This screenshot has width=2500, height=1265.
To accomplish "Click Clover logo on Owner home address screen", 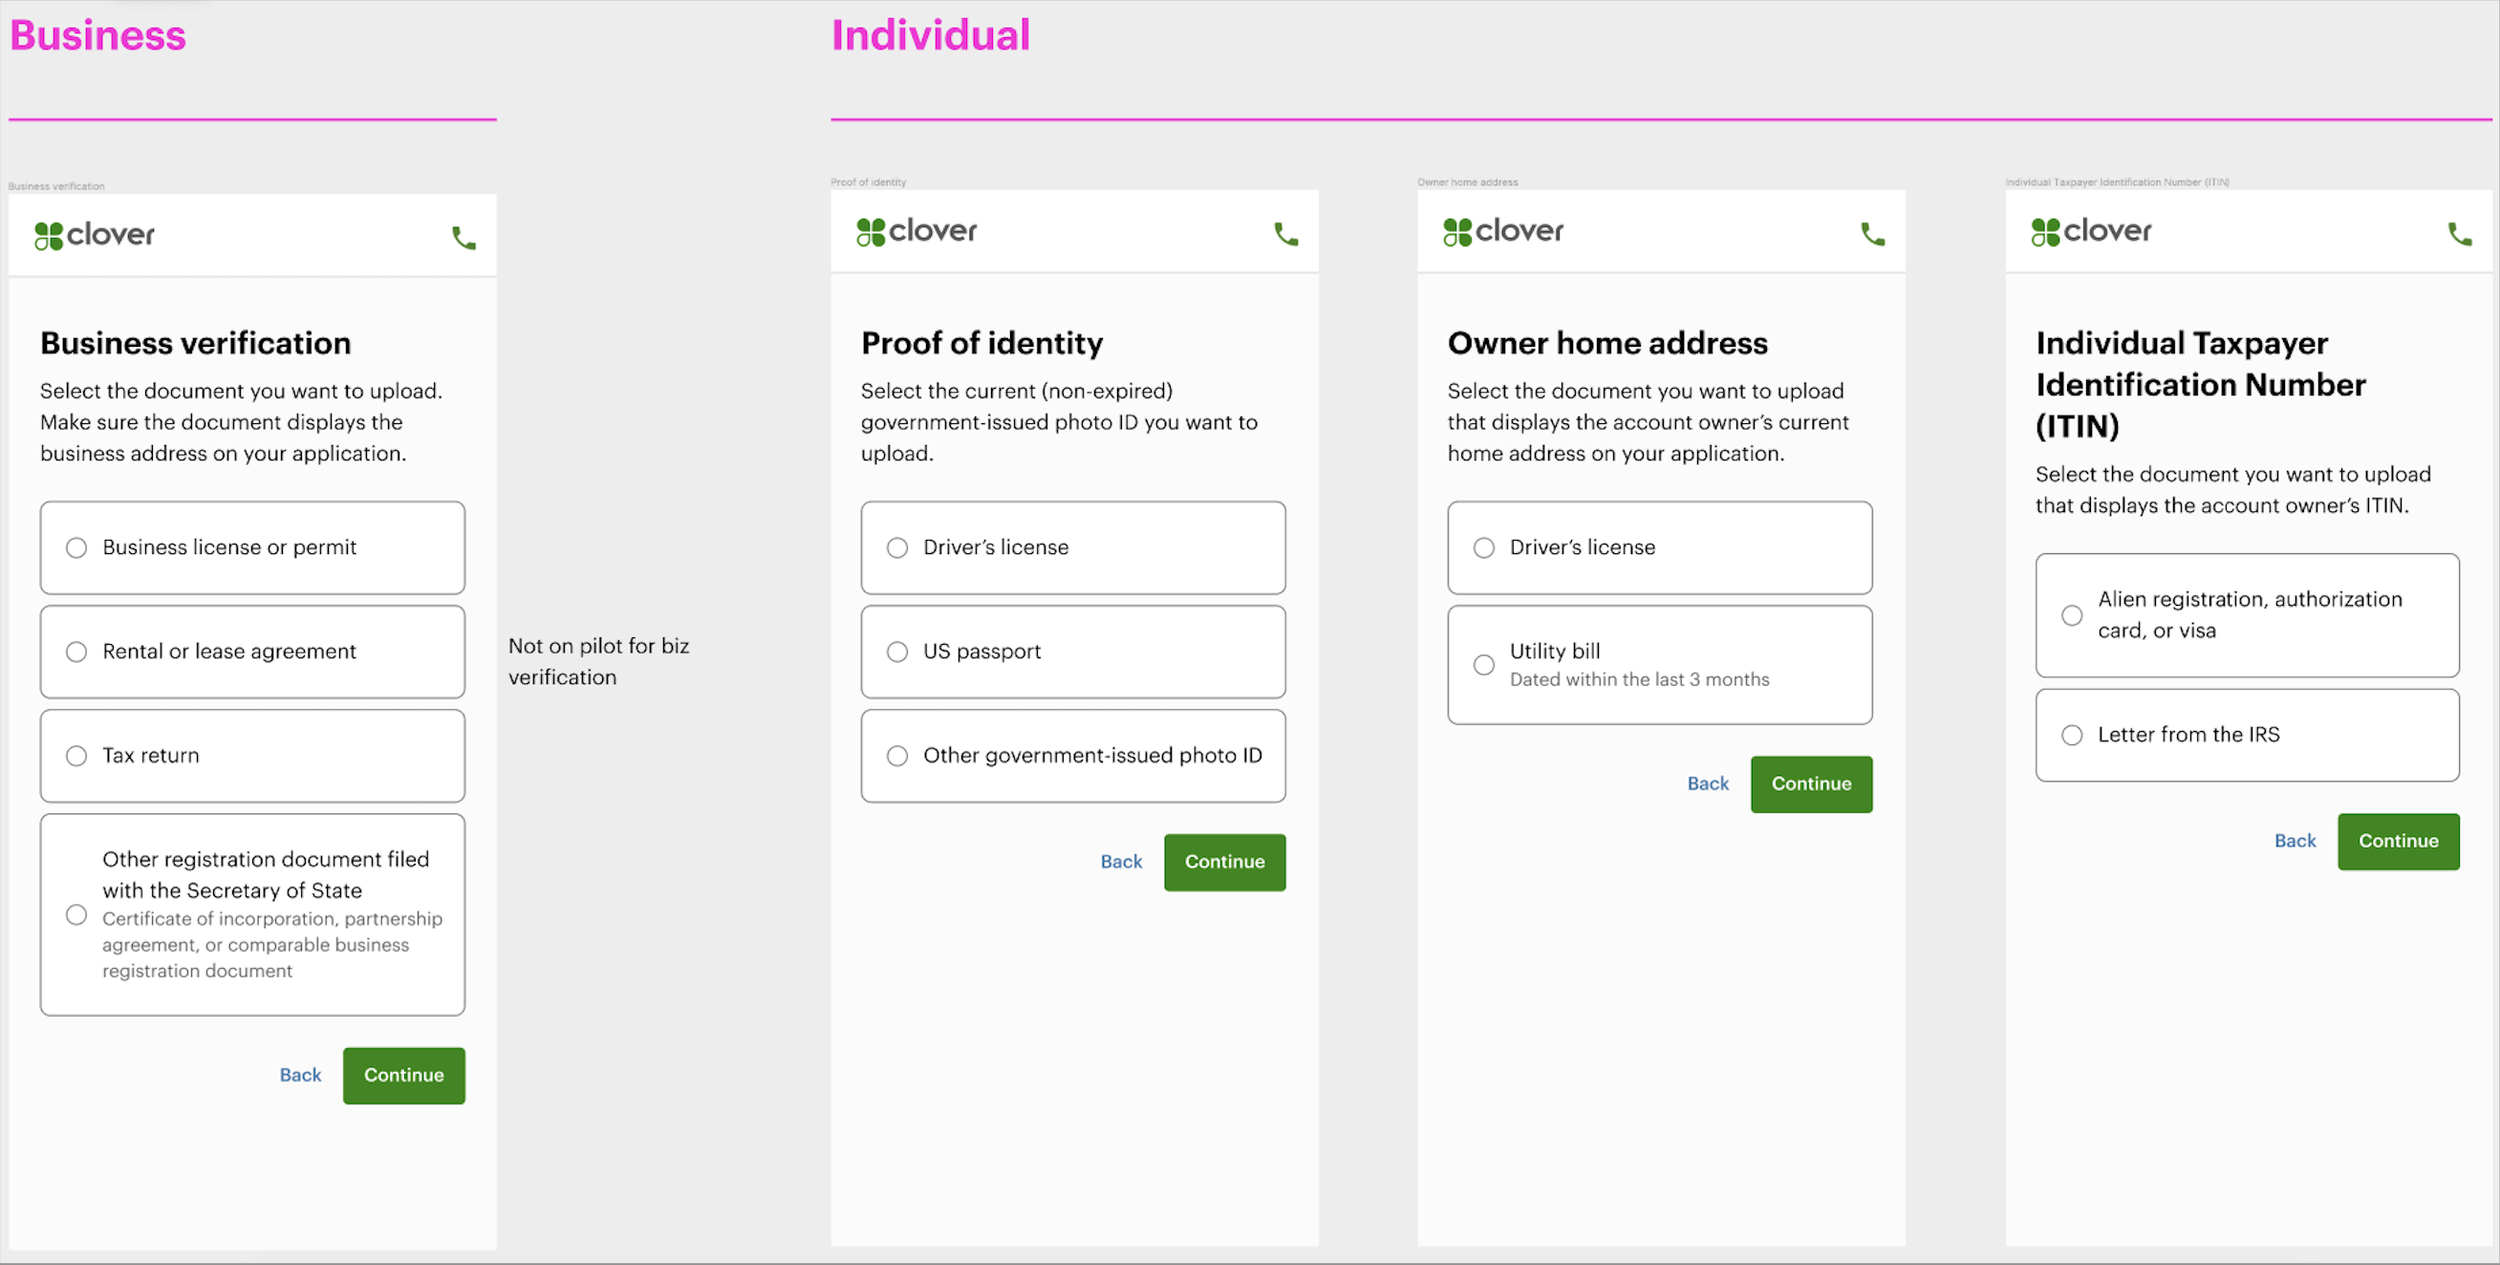I will pos(1503,232).
